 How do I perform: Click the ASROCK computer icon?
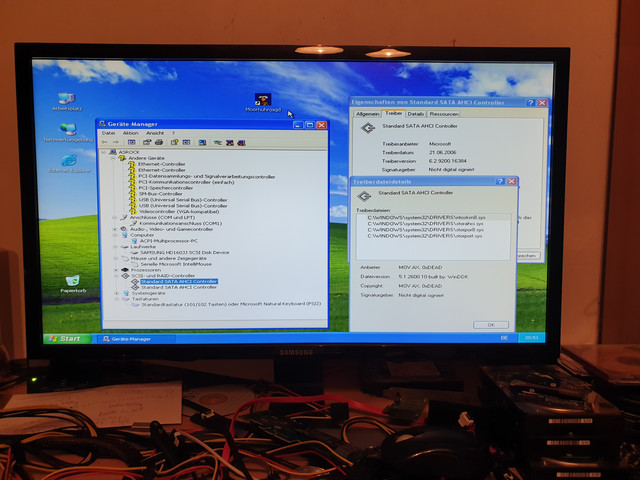(113, 152)
